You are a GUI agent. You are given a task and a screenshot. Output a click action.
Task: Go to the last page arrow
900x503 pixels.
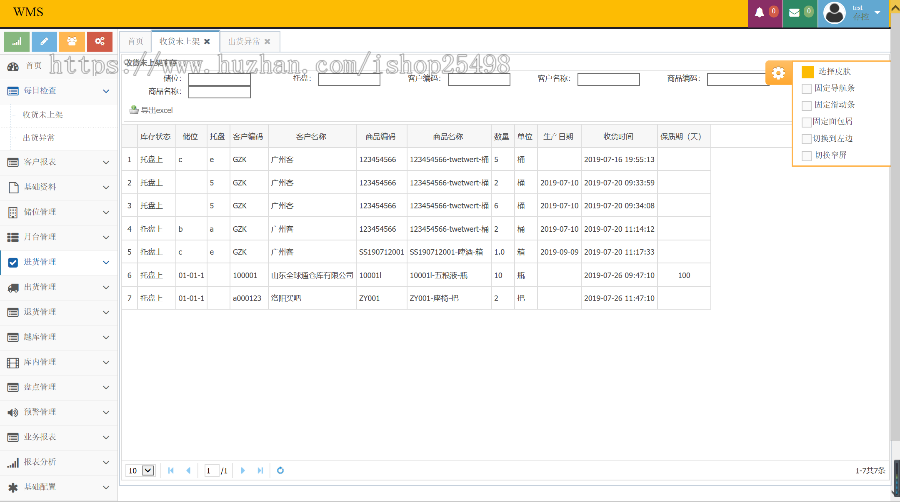pos(260,470)
